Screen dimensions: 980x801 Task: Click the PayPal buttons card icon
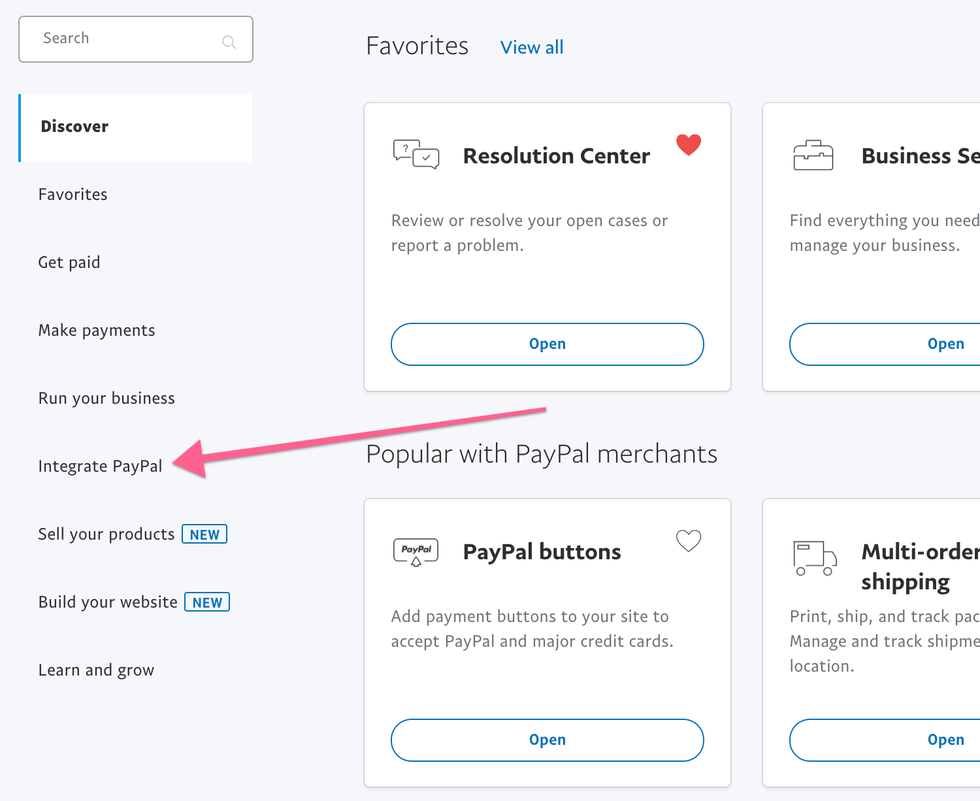[x=416, y=552]
